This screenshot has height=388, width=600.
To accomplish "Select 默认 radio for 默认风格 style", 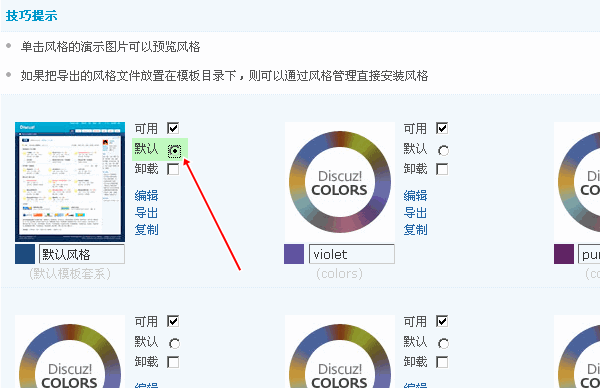I will pyautogui.click(x=174, y=151).
